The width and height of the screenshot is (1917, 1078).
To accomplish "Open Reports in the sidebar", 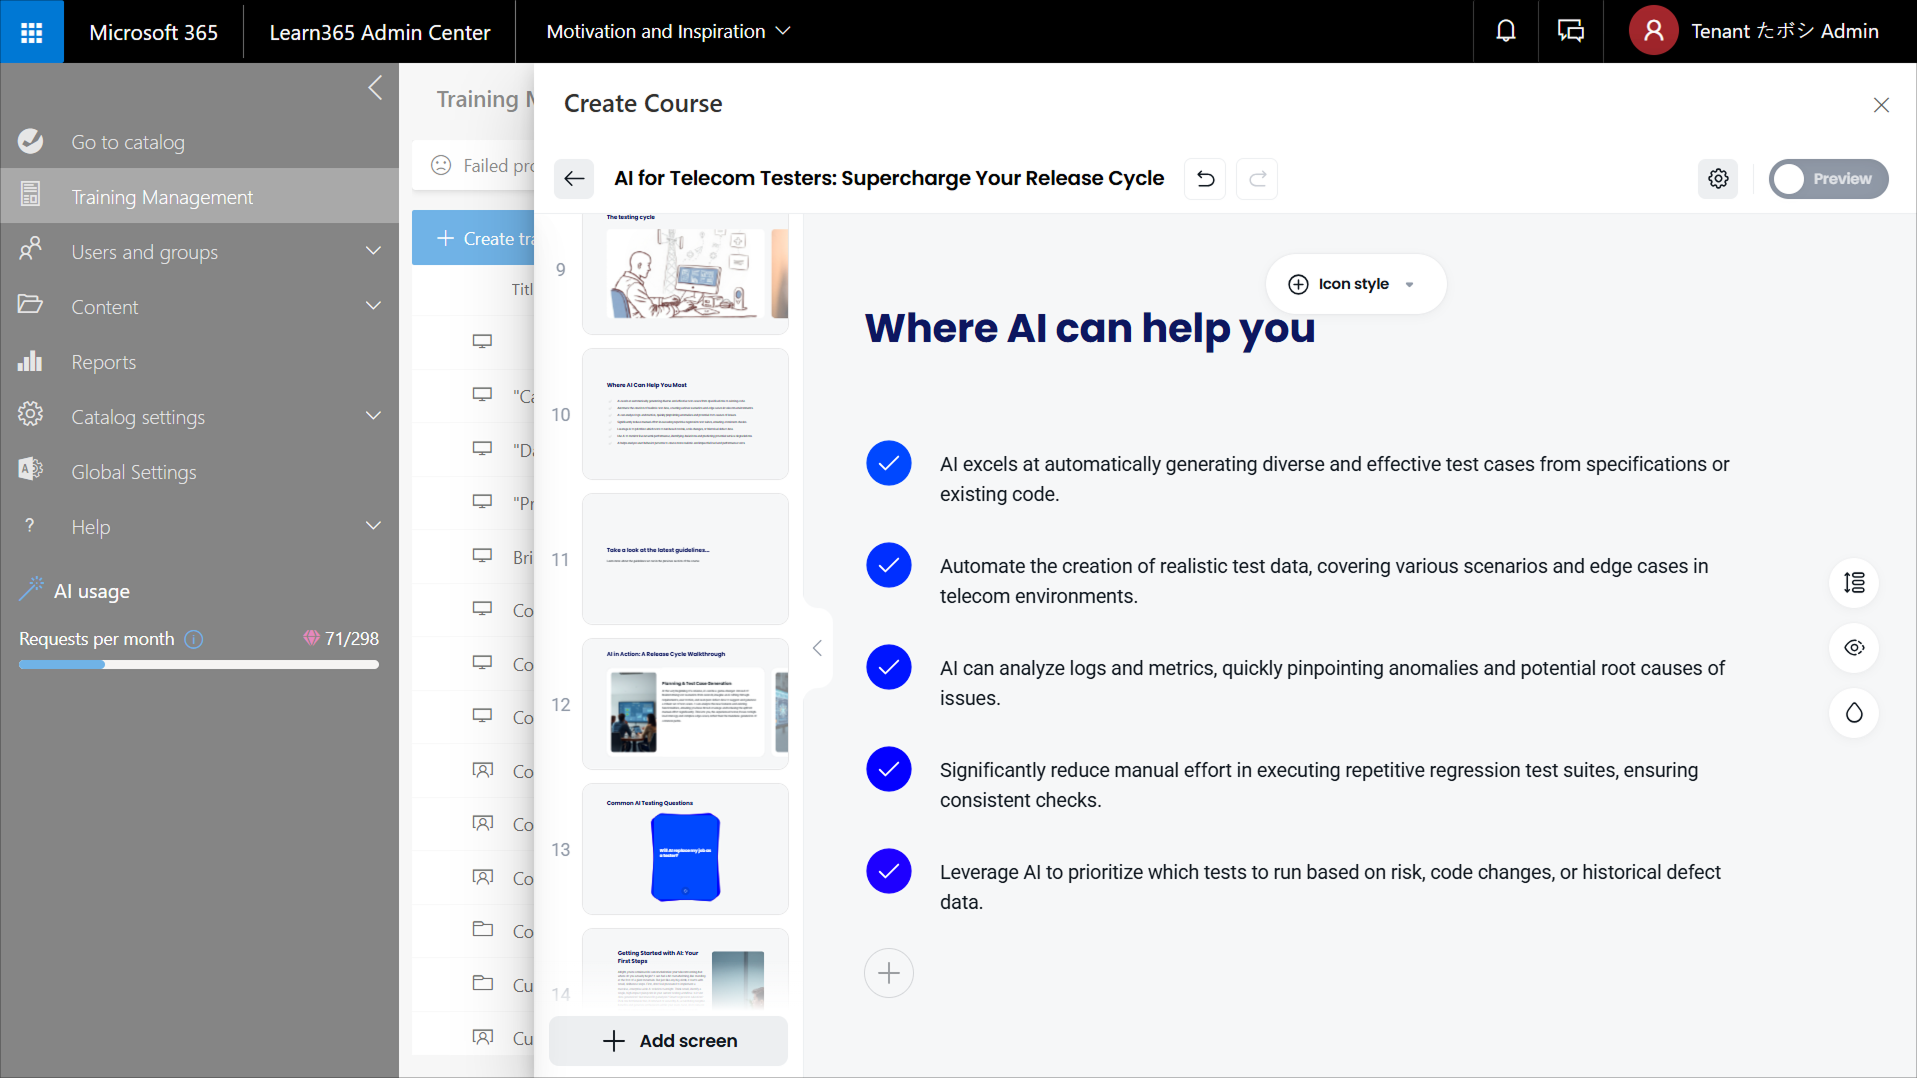I will click(103, 362).
